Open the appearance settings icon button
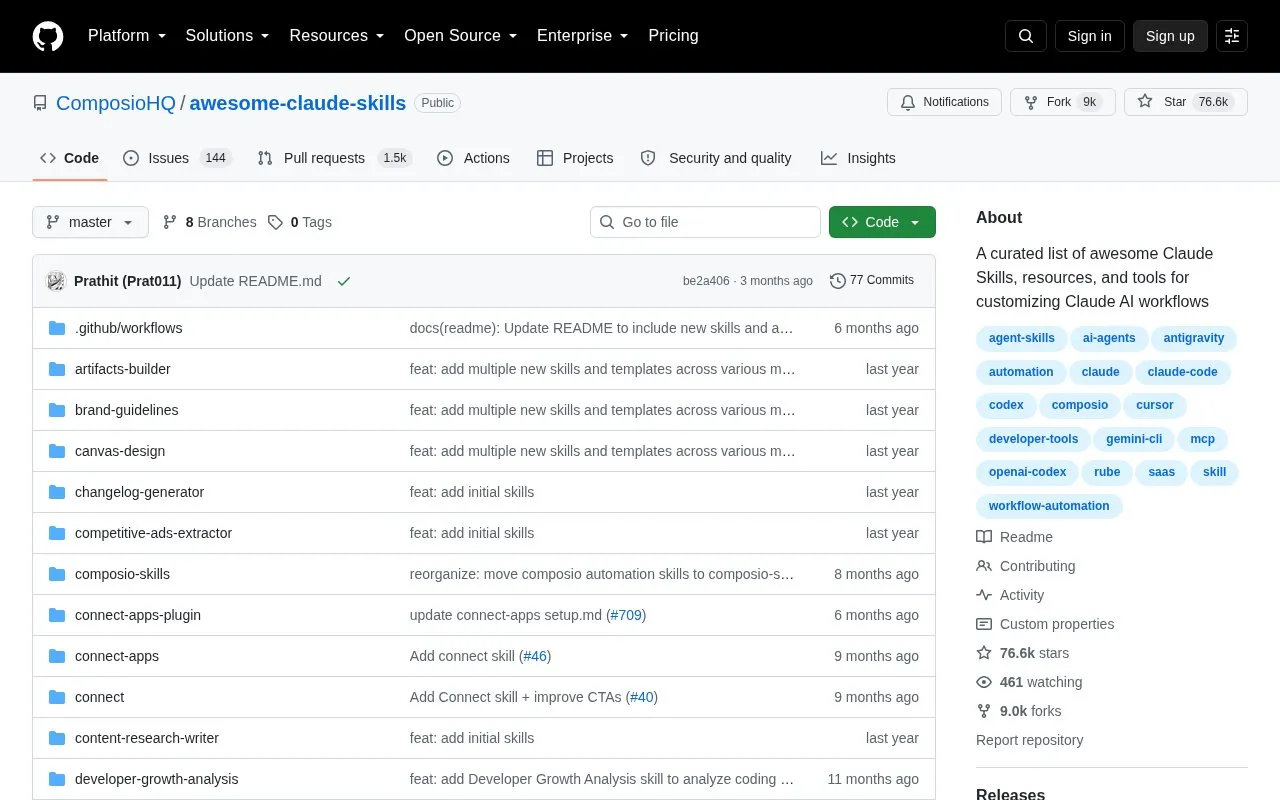The width and height of the screenshot is (1280, 800). click(x=1232, y=36)
